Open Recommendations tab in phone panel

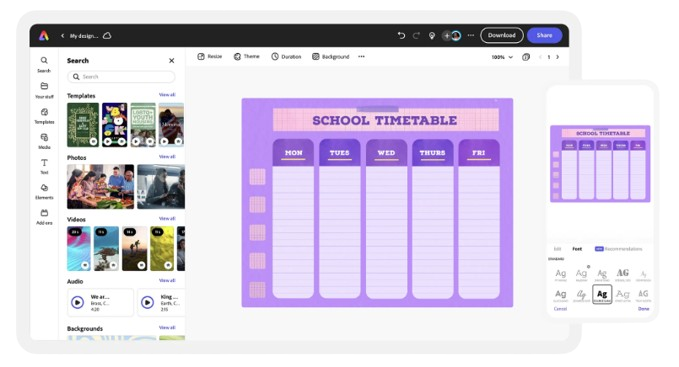[x=618, y=249]
